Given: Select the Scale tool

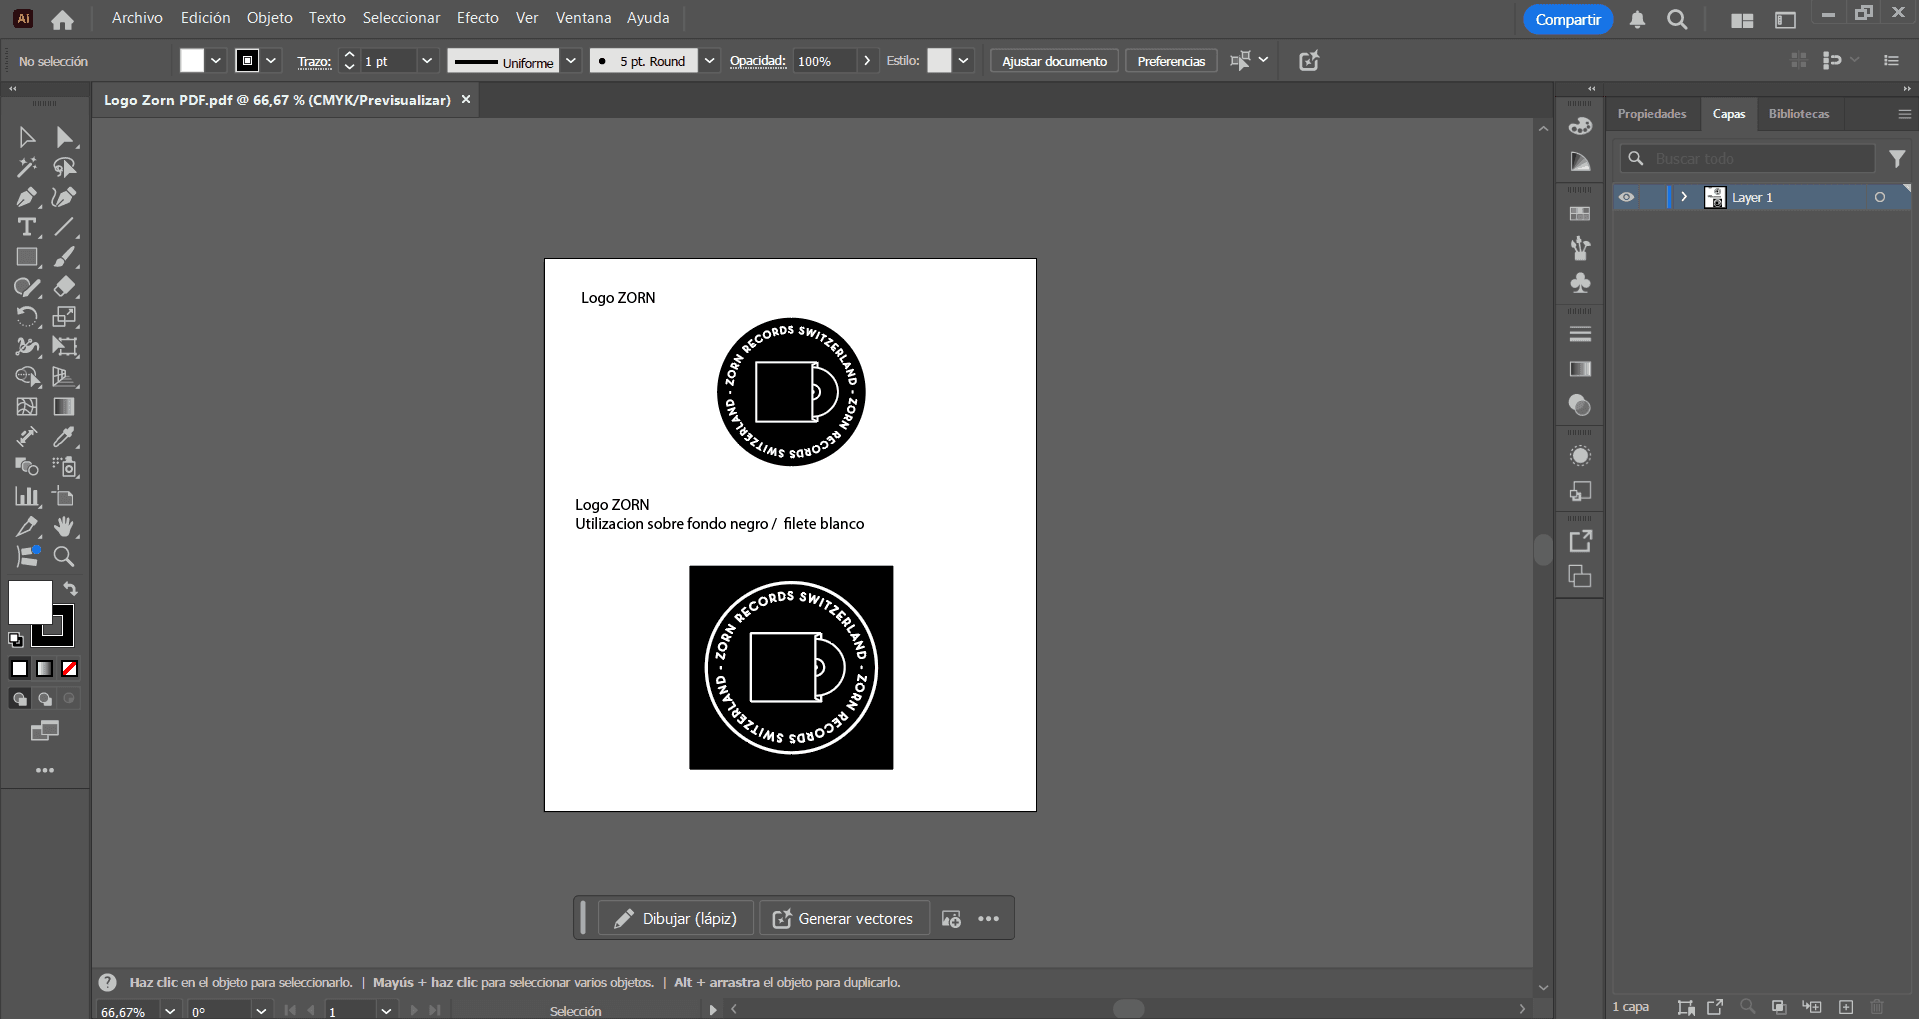Looking at the screenshot, I should pos(65,317).
